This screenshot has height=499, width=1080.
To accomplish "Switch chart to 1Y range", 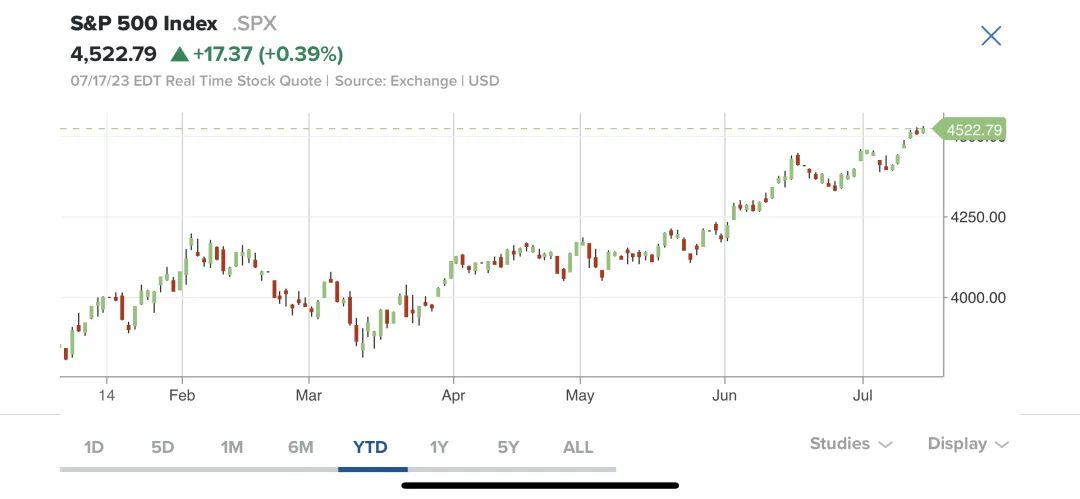I will point(439,447).
